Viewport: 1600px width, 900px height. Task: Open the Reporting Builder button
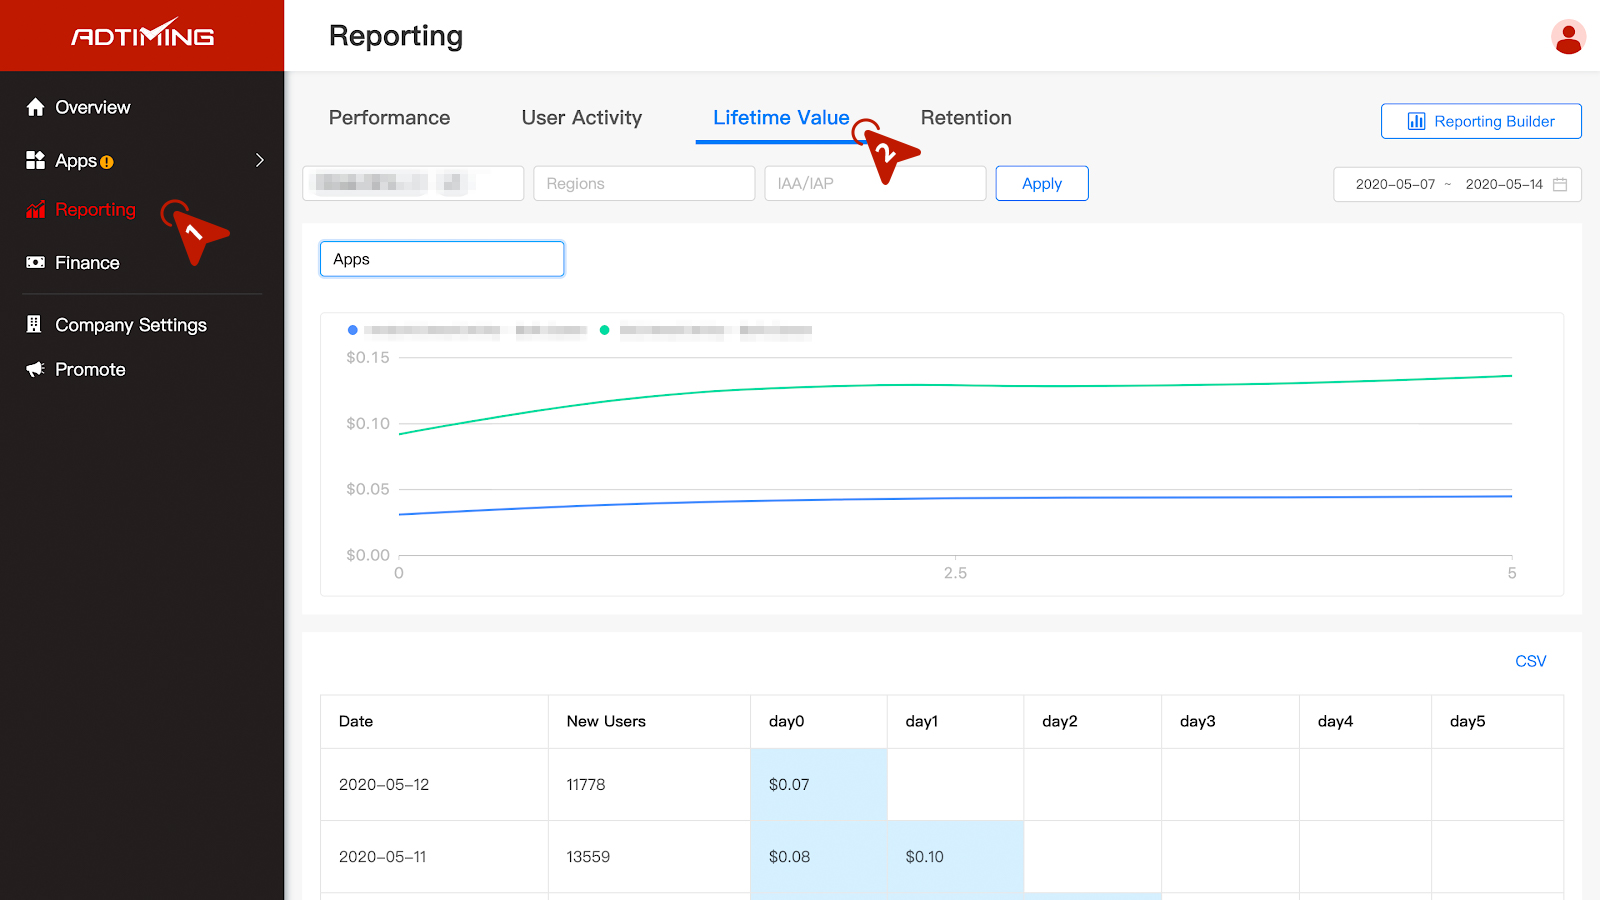1481,121
